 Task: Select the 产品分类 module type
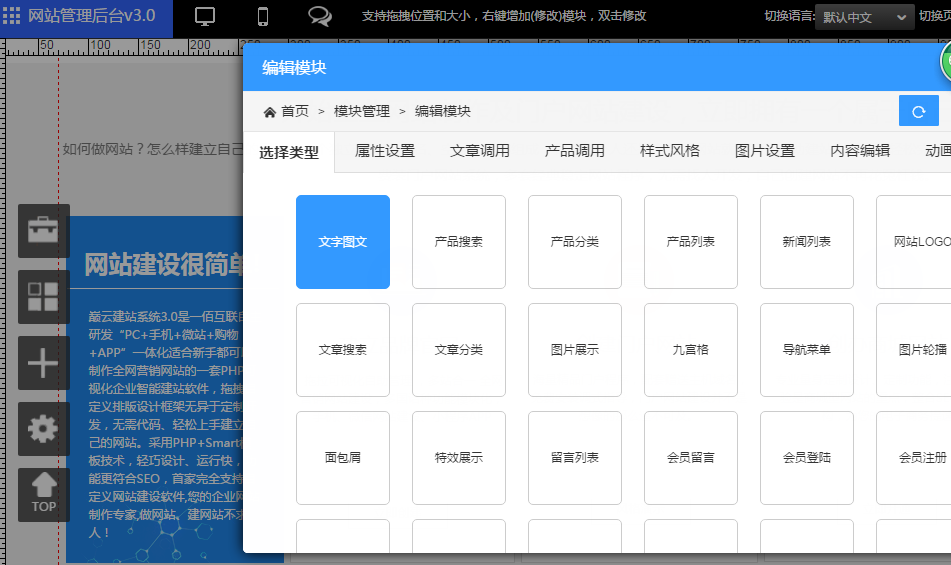(x=574, y=242)
